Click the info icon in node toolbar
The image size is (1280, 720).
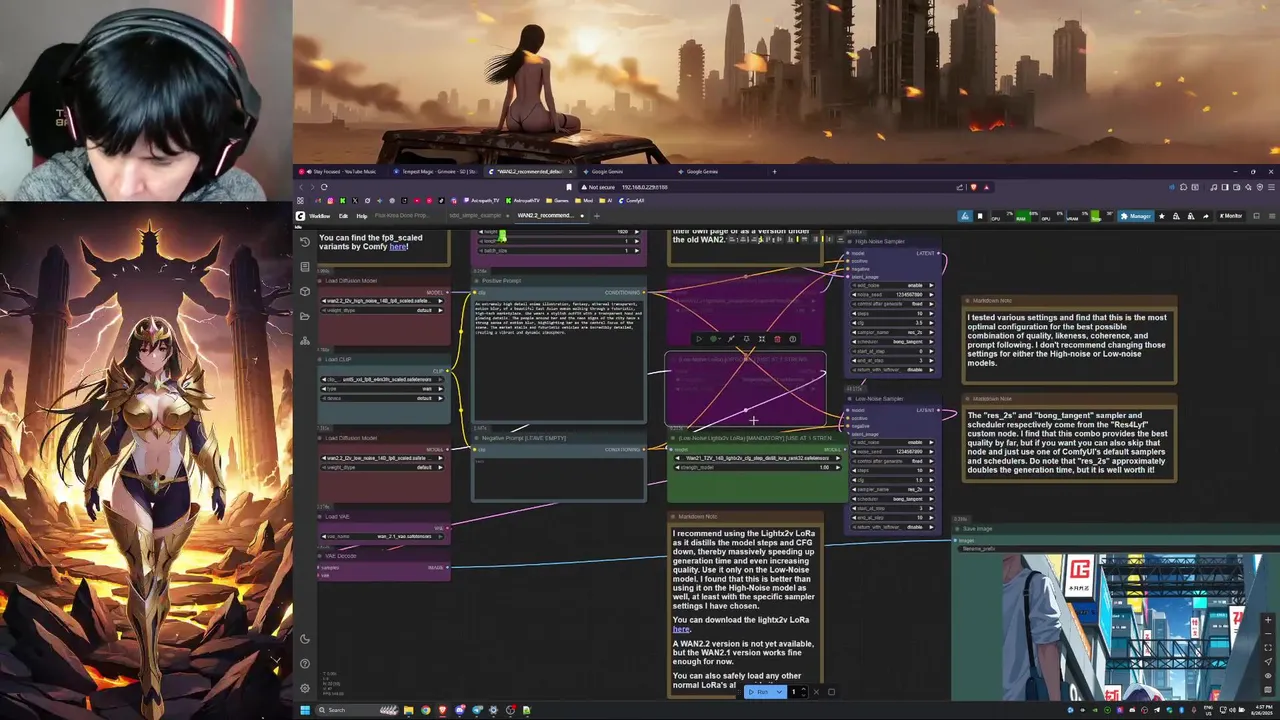tap(793, 339)
